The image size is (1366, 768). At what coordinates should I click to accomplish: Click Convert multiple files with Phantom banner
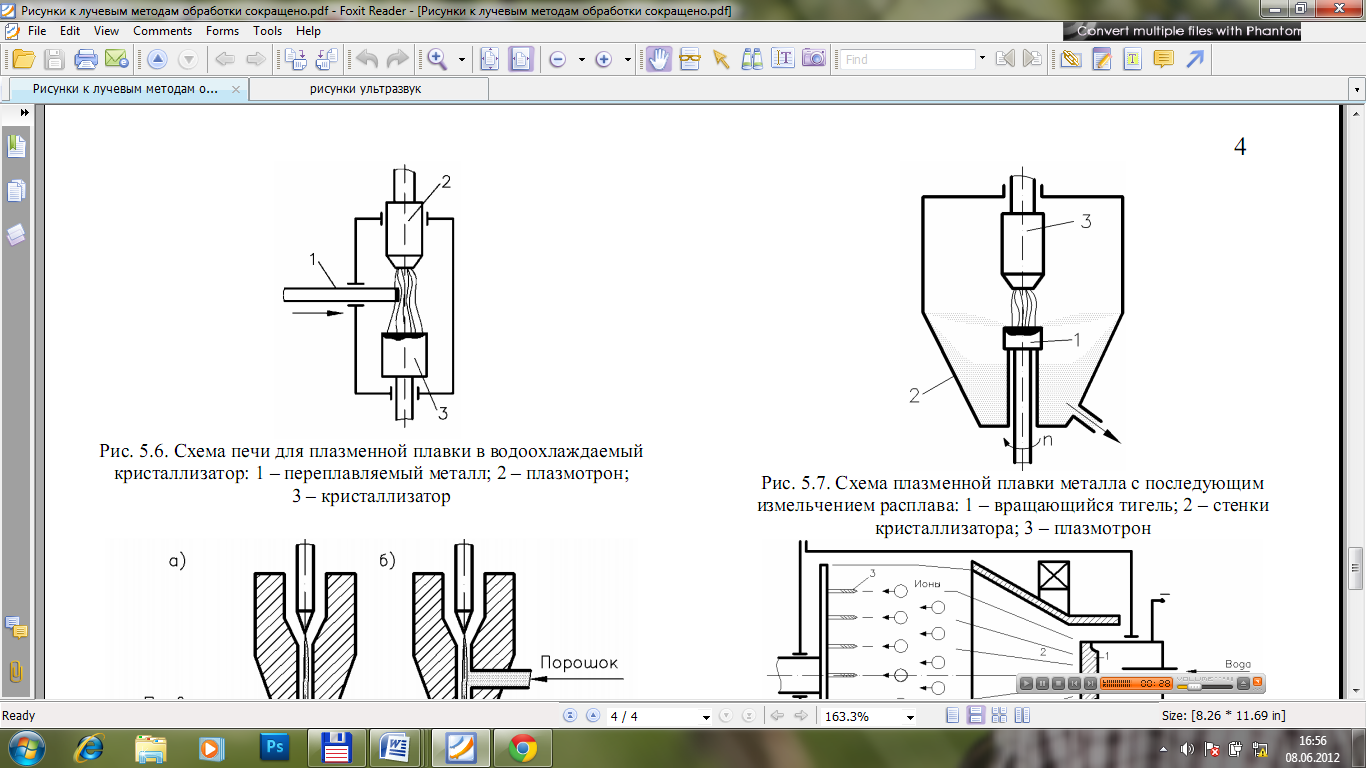pos(1183,31)
